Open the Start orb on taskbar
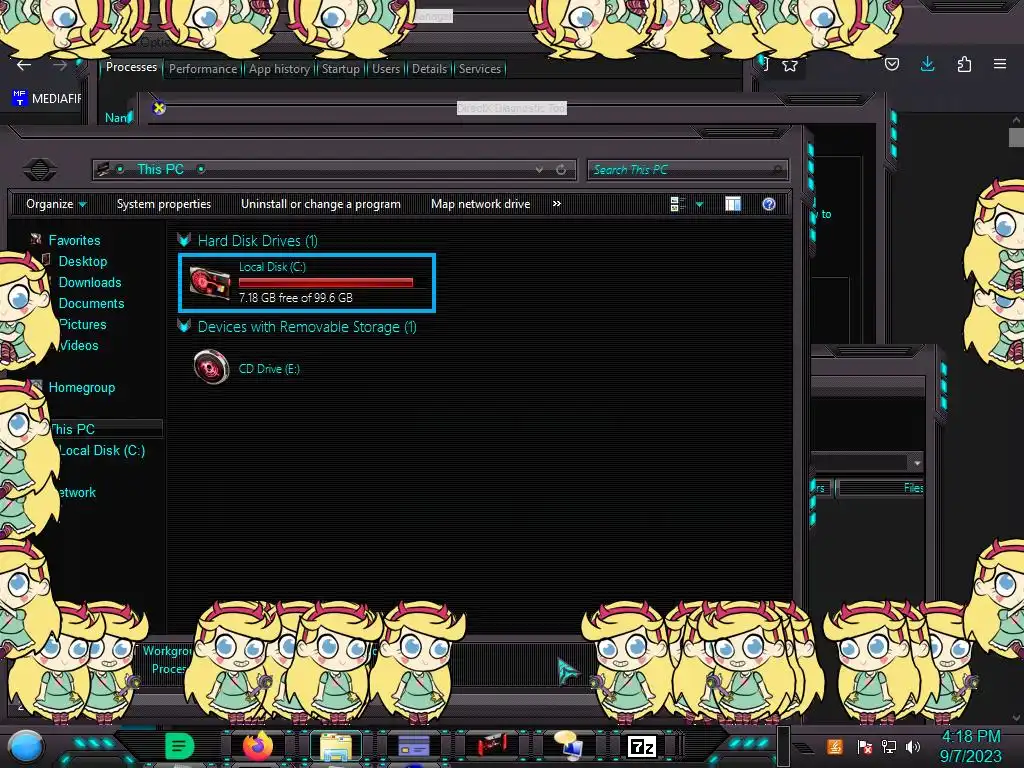Screen dimensions: 1024x768 point(26,746)
